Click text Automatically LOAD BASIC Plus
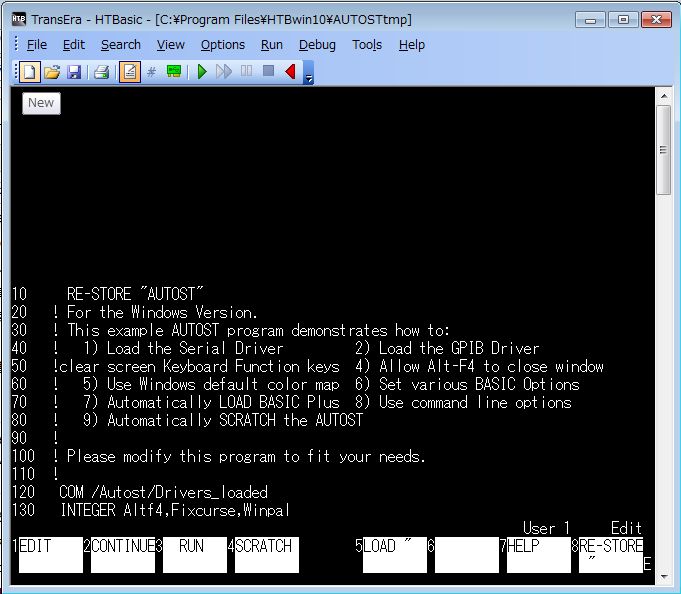This screenshot has width=681, height=594. (x=223, y=403)
